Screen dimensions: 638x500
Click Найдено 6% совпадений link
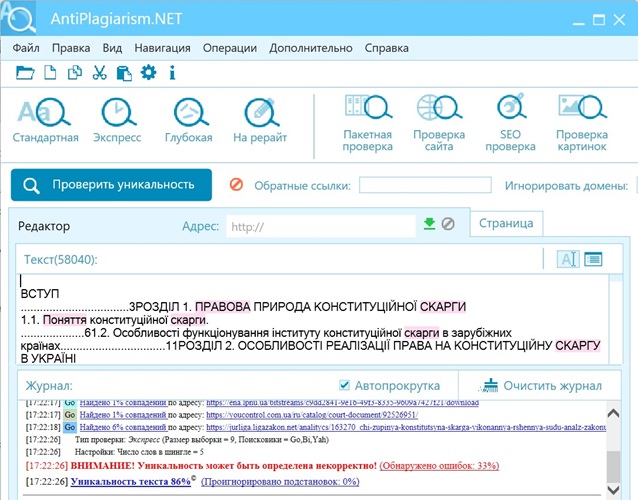(123, 427)
